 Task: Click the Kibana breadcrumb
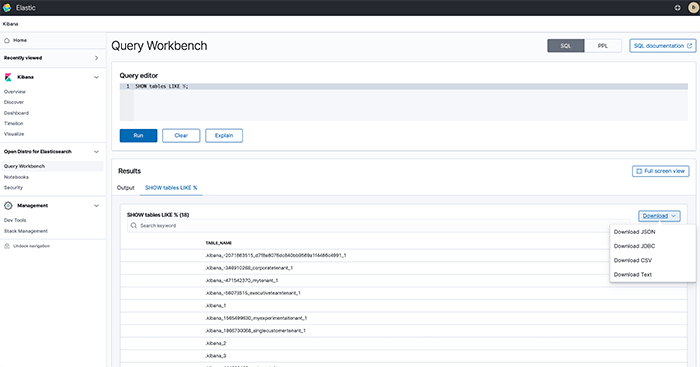click(10, 24)
